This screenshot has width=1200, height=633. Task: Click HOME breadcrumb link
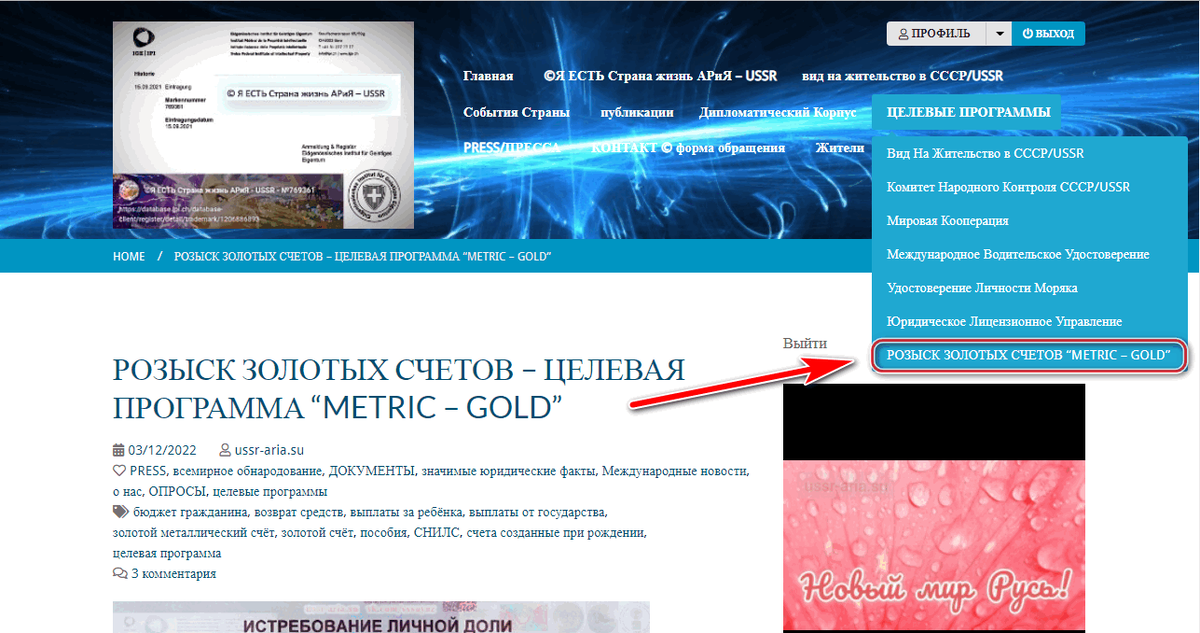129,257
